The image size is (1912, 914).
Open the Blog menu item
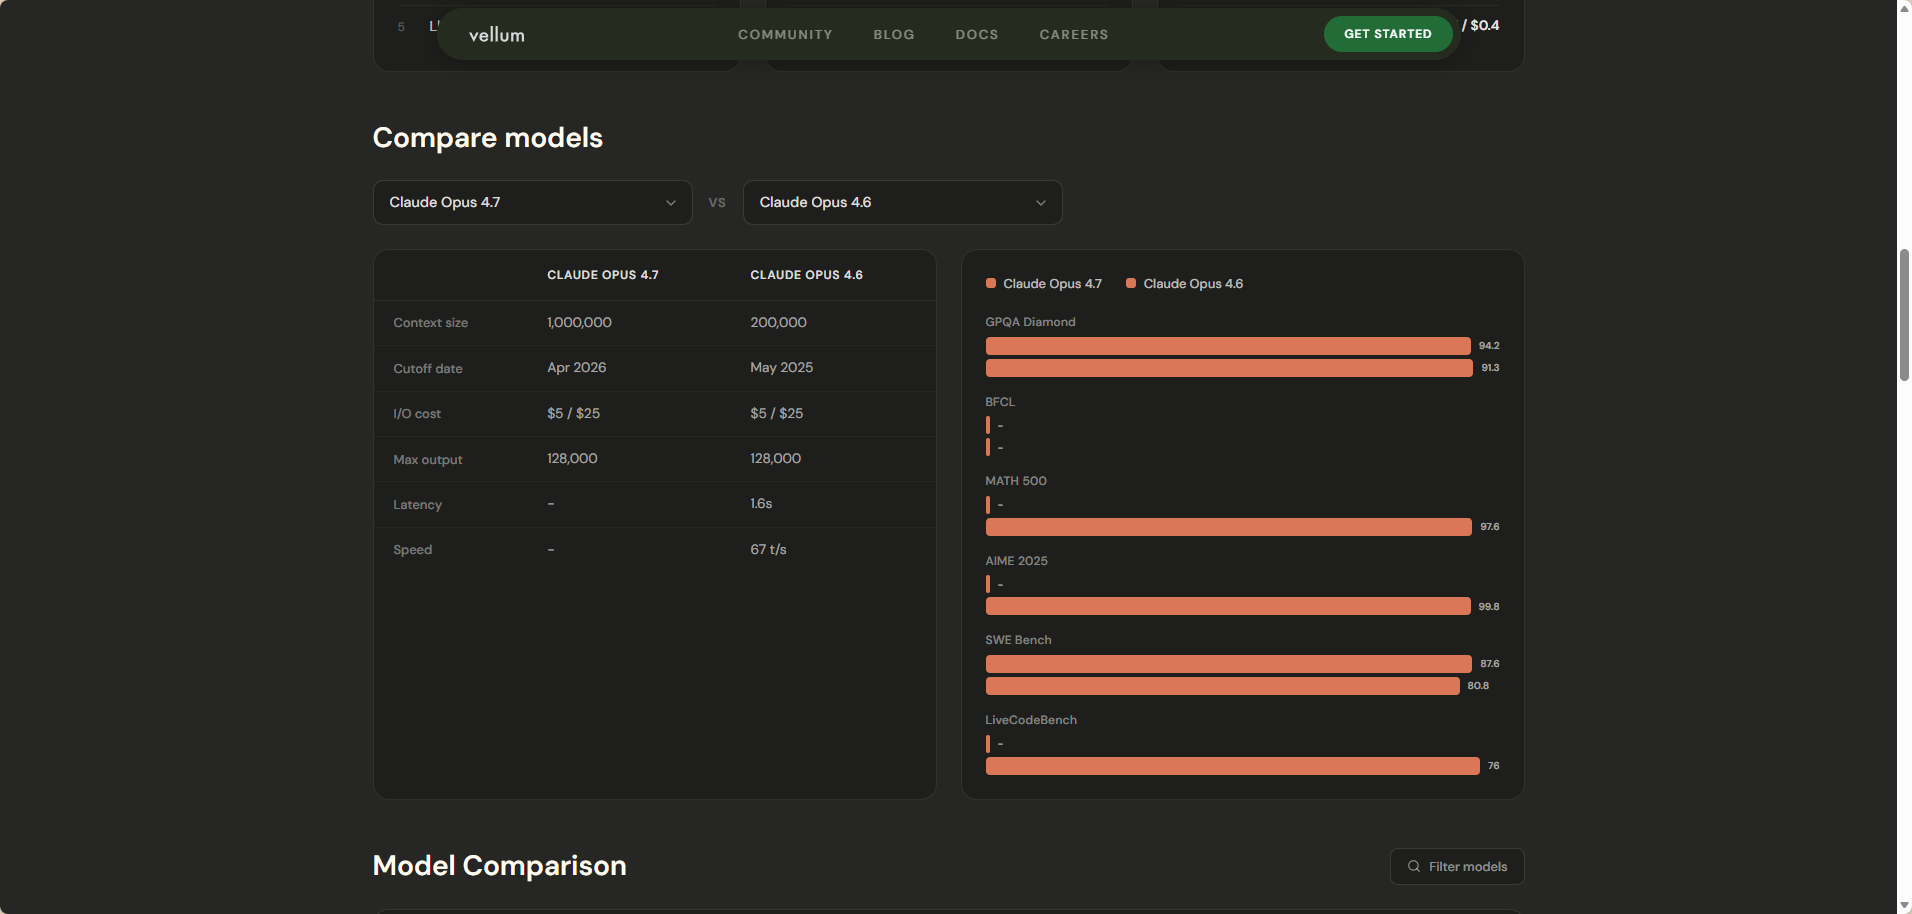pyautogui.click(x=894, y=34)
